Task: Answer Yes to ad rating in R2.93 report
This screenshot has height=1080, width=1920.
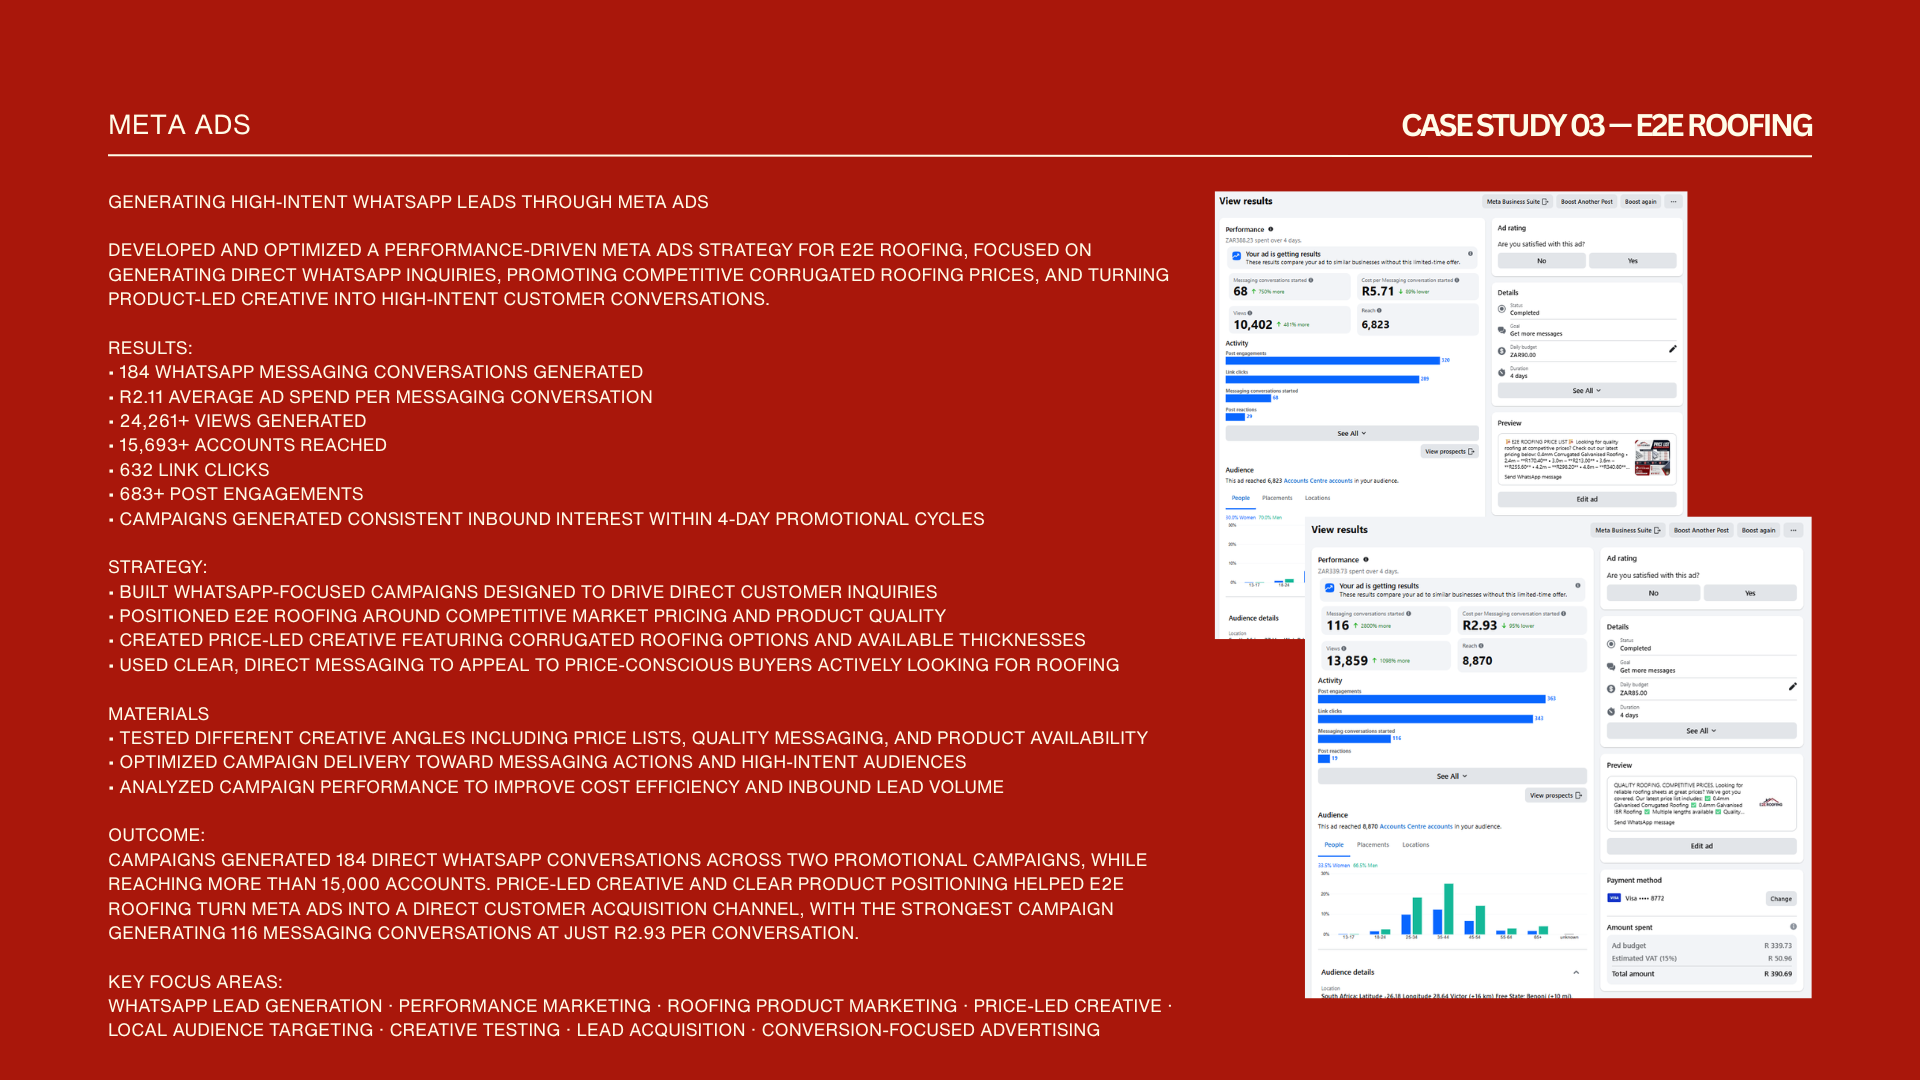Action: 1750,593
